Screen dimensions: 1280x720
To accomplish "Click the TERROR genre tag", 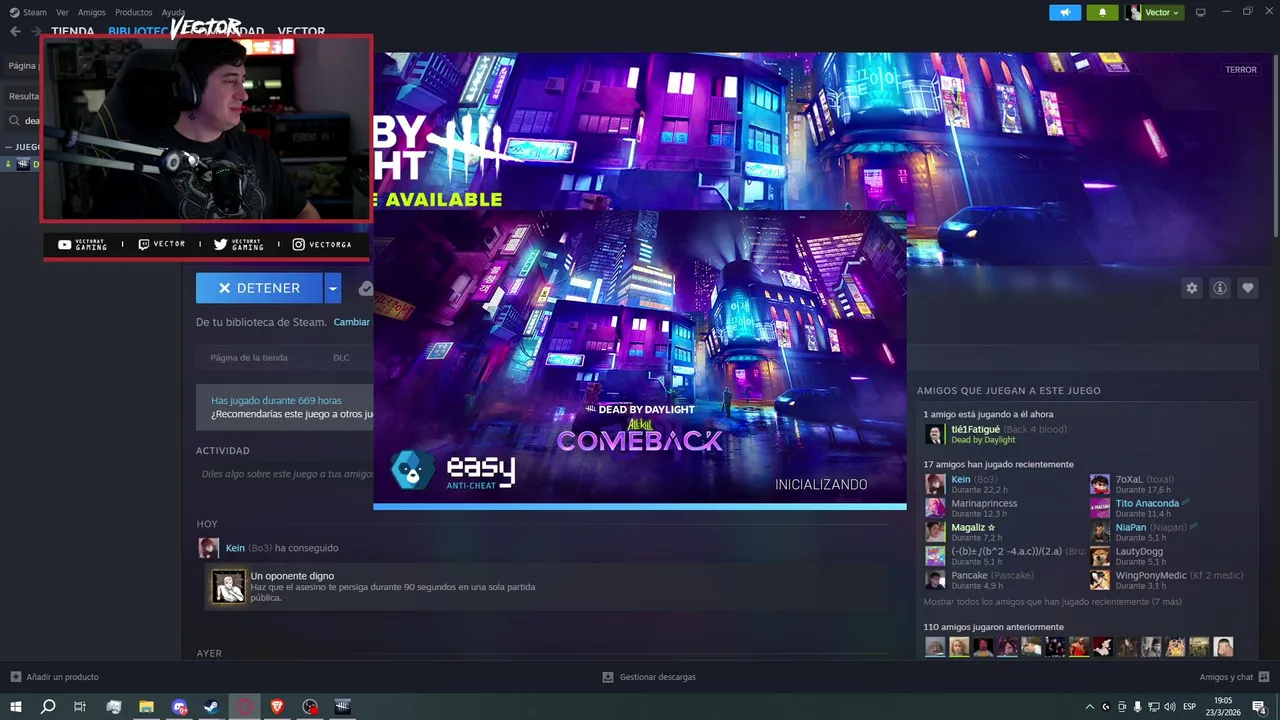I will point(1241,70).
